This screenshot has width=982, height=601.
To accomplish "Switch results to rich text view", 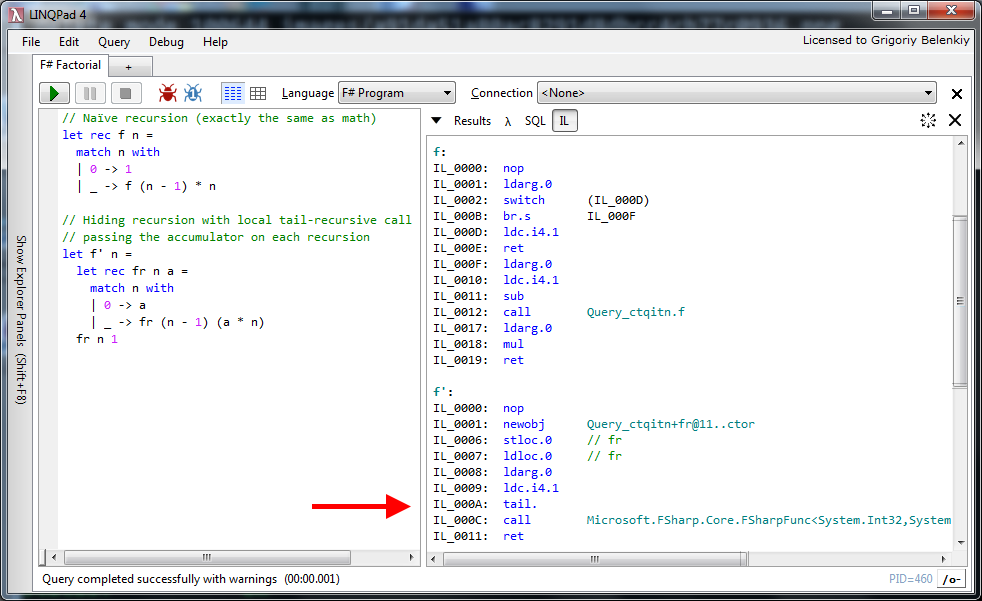I will [x=233, y=92].
